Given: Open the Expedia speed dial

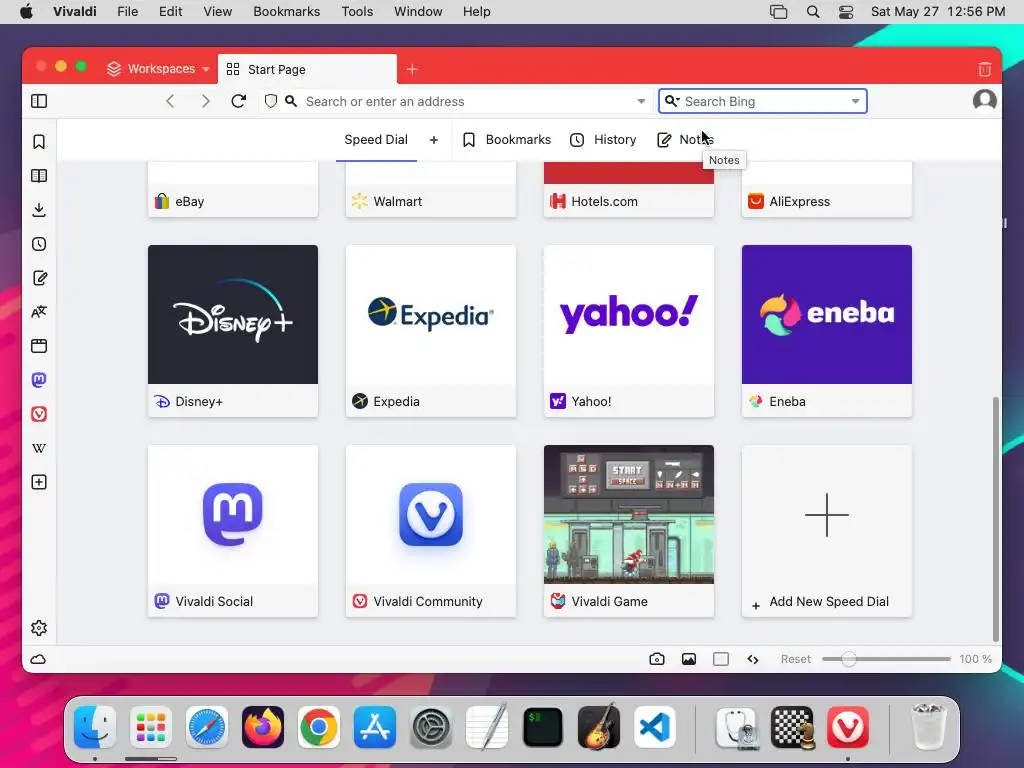Looking at the screenshot, I should click(431, 331).
